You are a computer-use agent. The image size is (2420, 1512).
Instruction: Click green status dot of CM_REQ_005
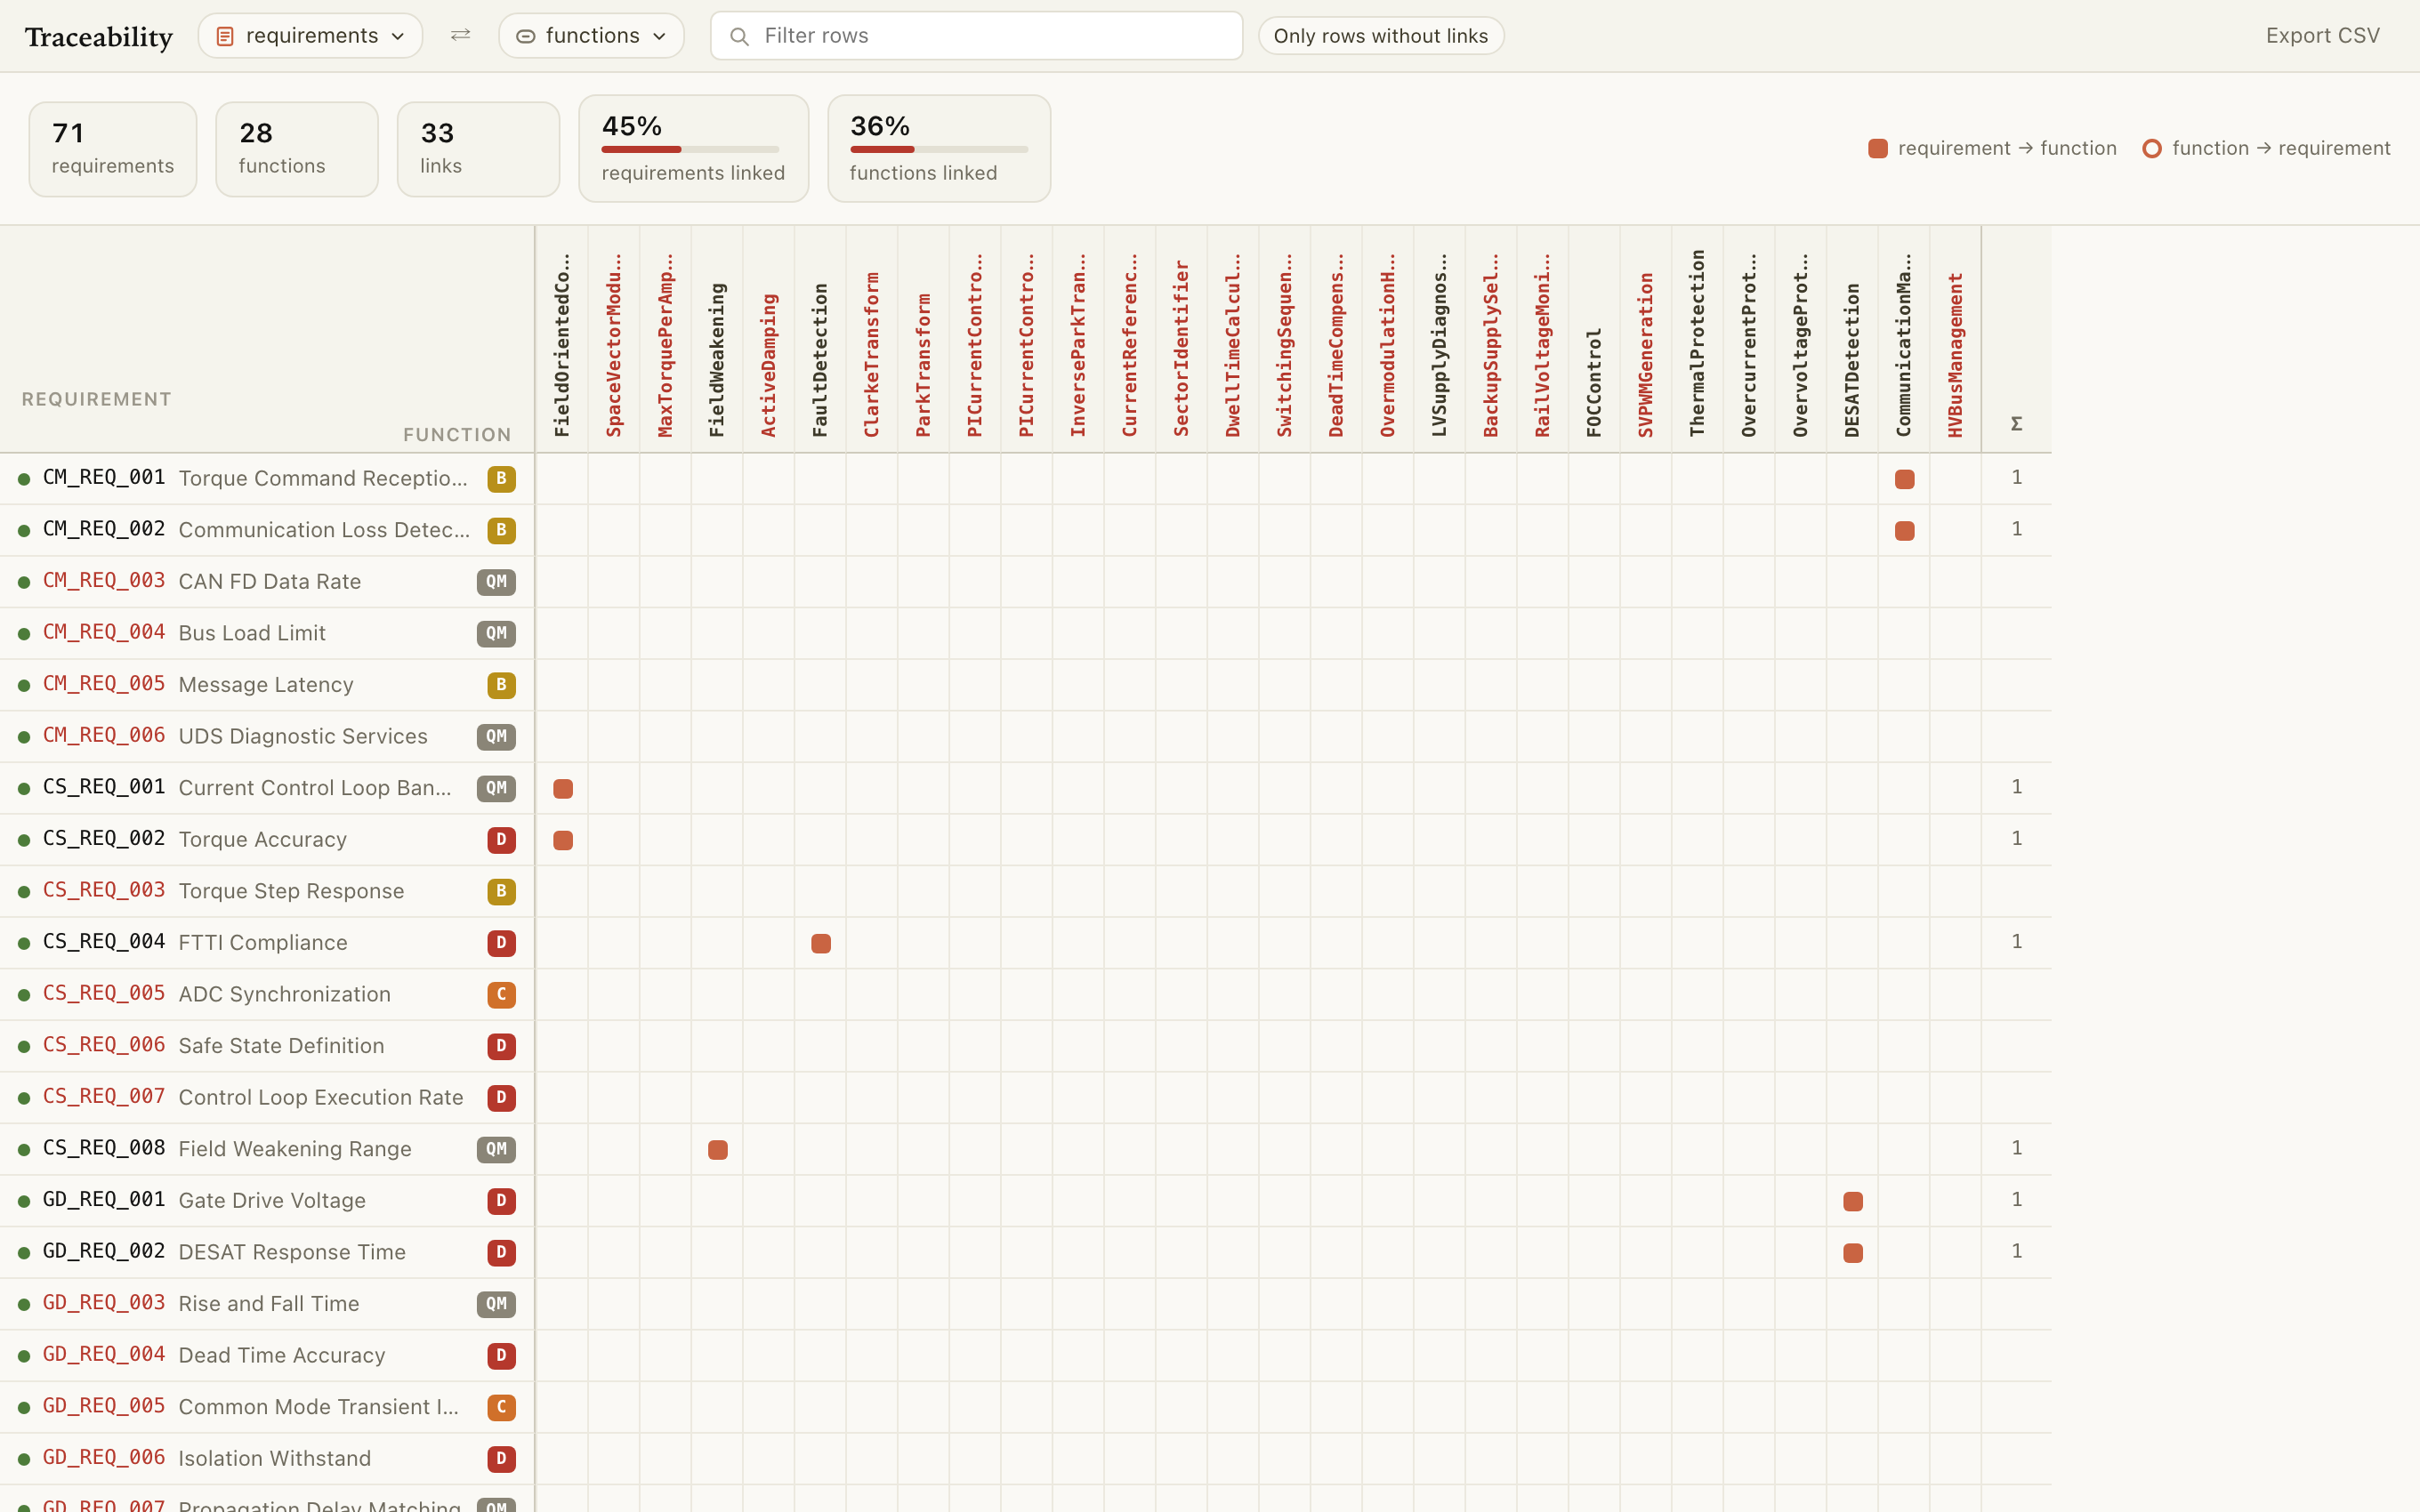pos(24,685)
